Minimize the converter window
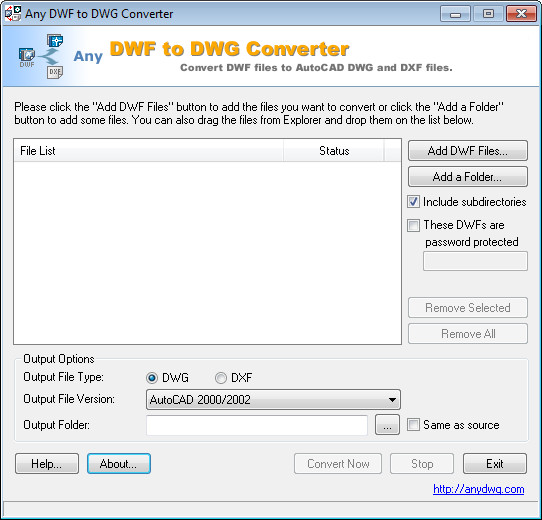542x520 pixels. [x=455, y=14]
